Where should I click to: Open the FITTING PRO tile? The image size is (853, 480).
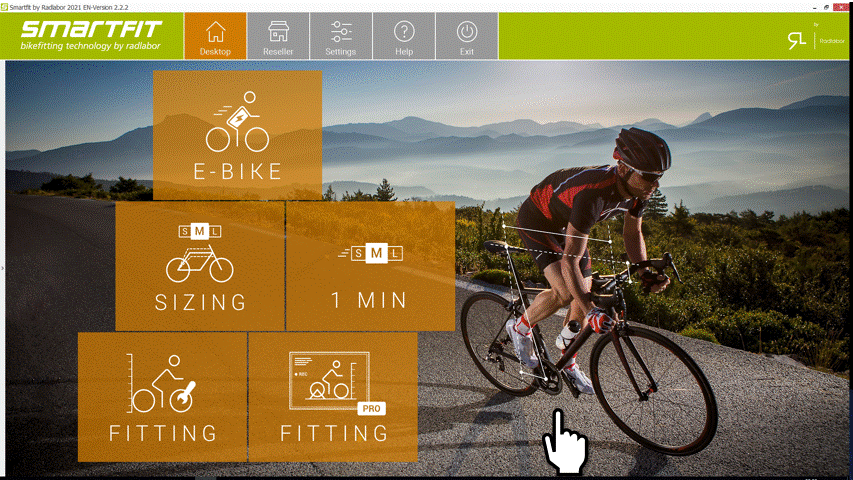point(333,397)
